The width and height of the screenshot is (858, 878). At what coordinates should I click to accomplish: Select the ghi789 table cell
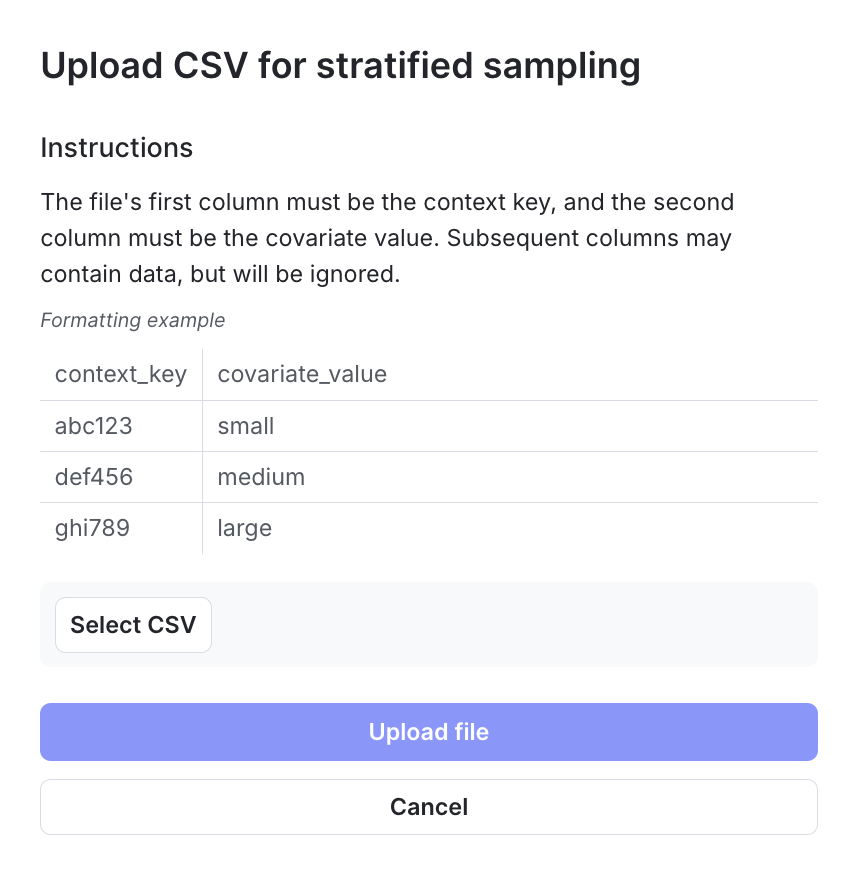[x=92, y=528]
